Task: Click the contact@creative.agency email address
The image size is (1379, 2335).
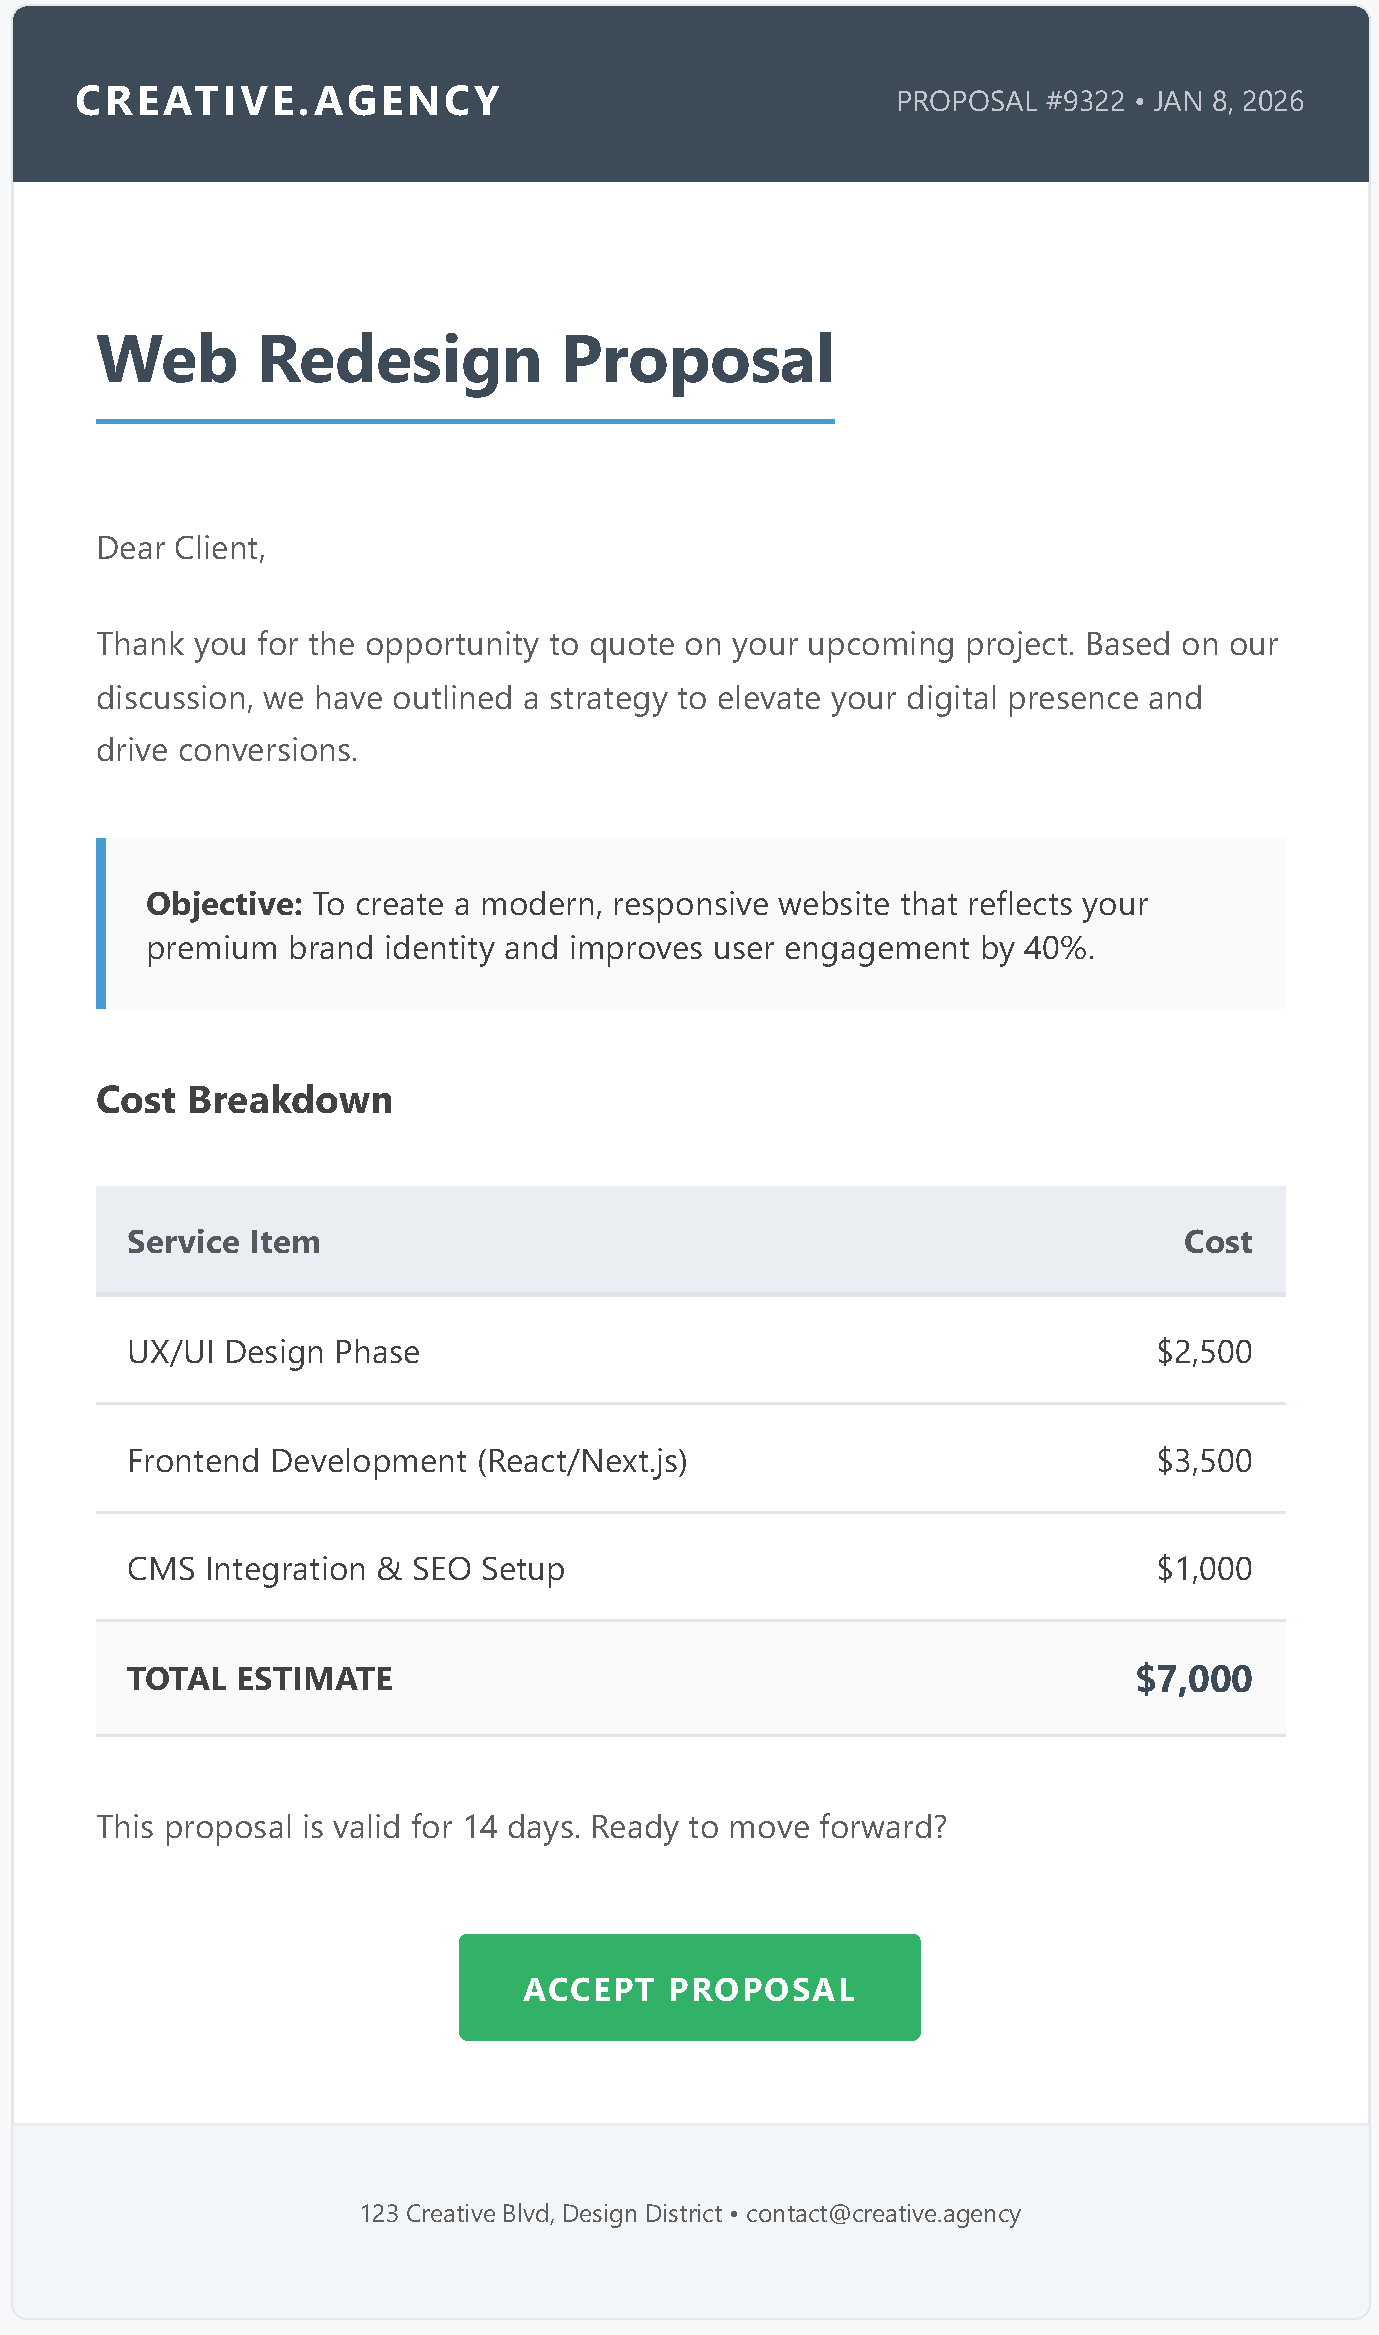Action: tap(883, 2213)
